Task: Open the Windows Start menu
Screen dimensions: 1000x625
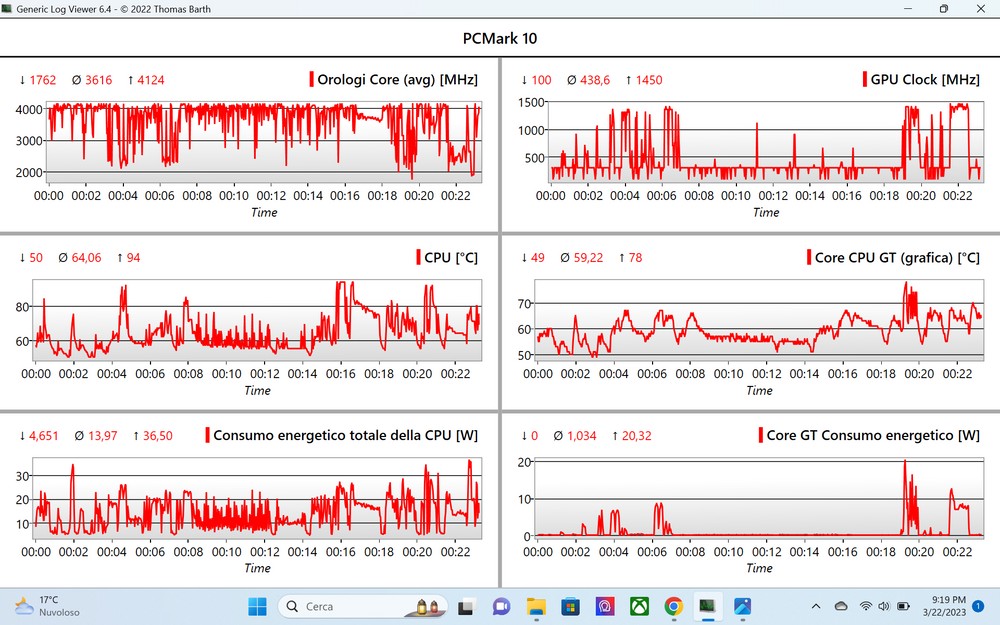Action: (x=258, y=606)
